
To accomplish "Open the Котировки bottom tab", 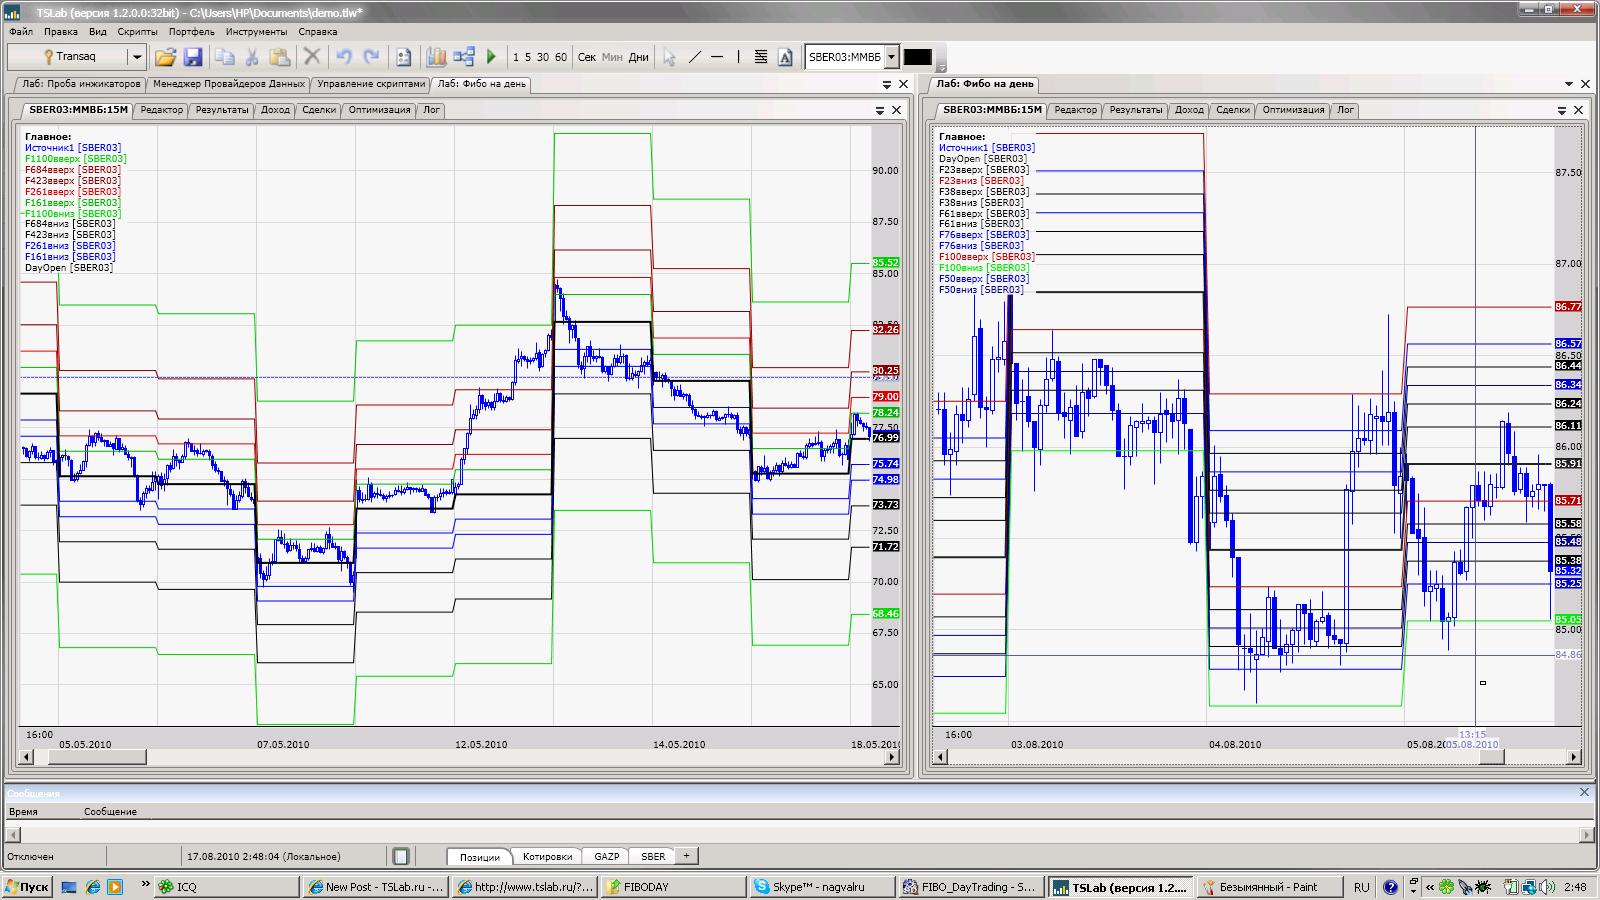I will [x=547, y=856].
